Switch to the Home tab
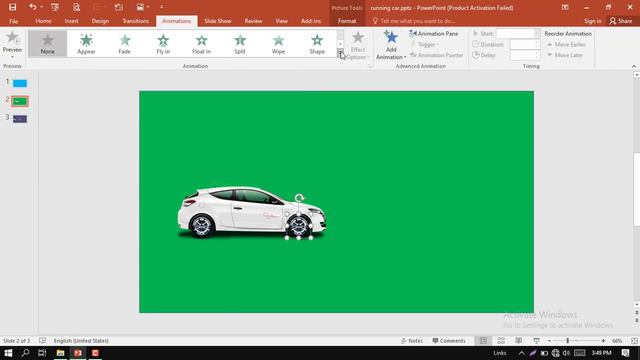This screenshot has width=640, height=360. pos(43,21)
